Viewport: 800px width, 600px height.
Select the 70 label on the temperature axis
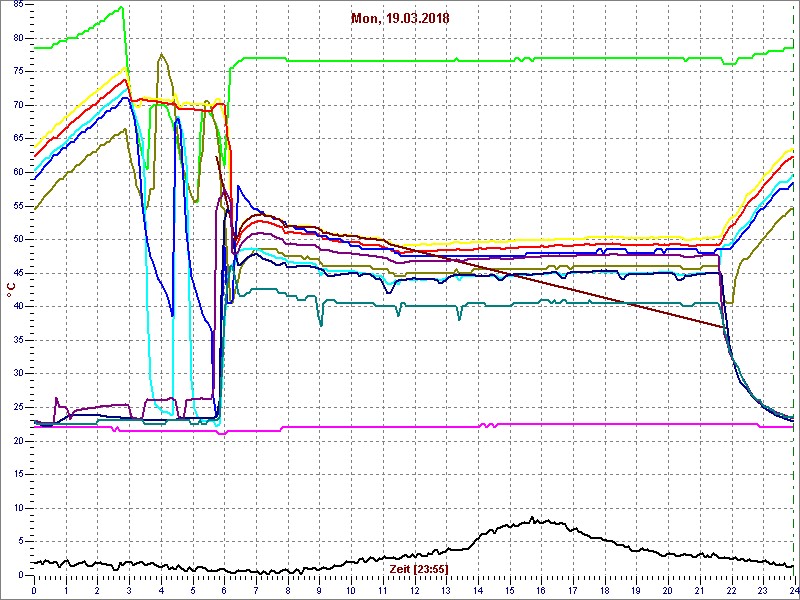point(18,105)
